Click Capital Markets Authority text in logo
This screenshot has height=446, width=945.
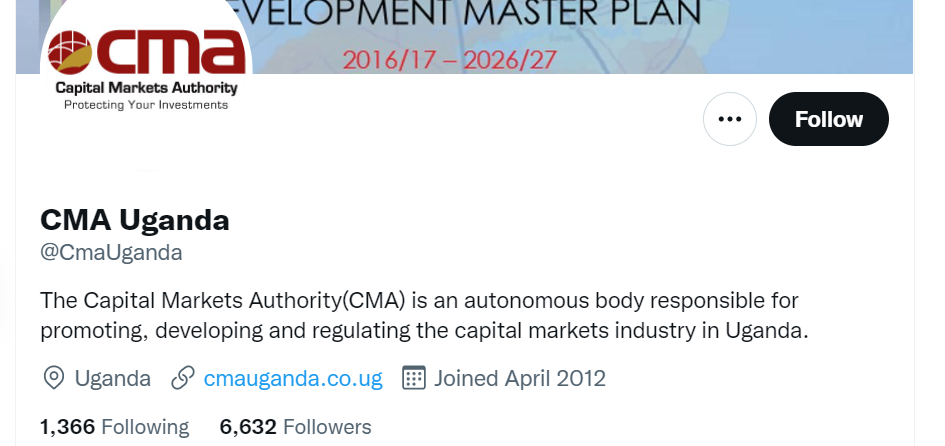point(146,88)
